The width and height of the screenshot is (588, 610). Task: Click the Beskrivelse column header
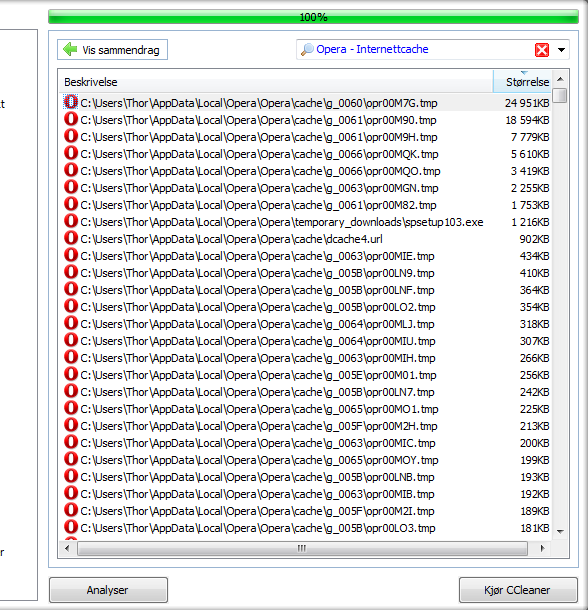(x=276, y=82)
